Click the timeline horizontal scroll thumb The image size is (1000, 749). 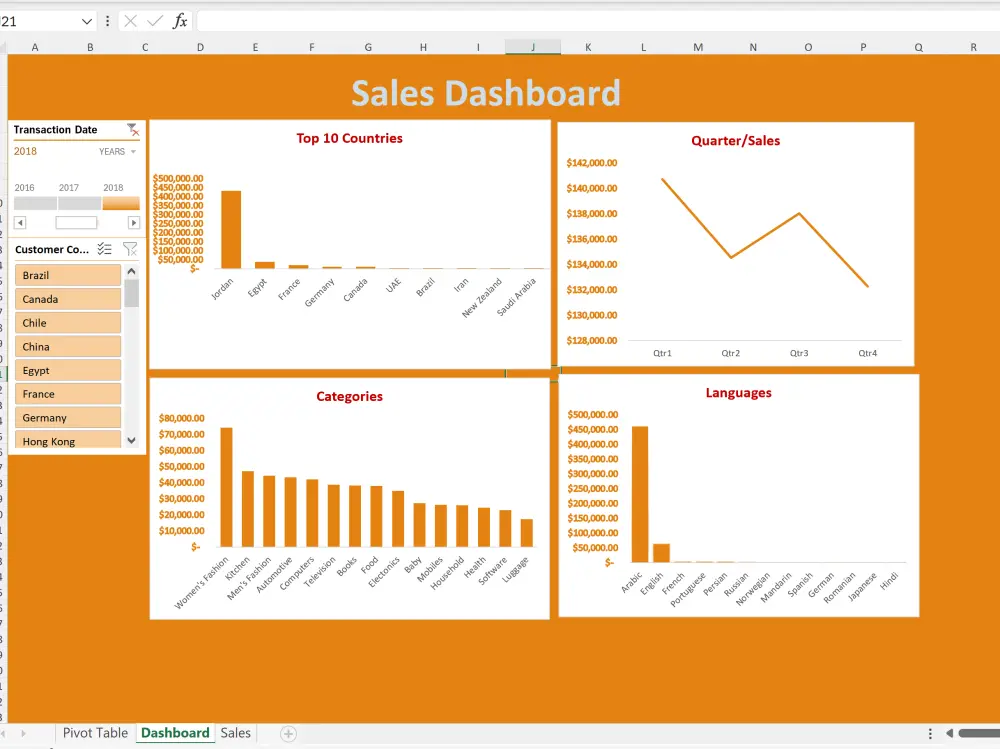coord(77,223)
